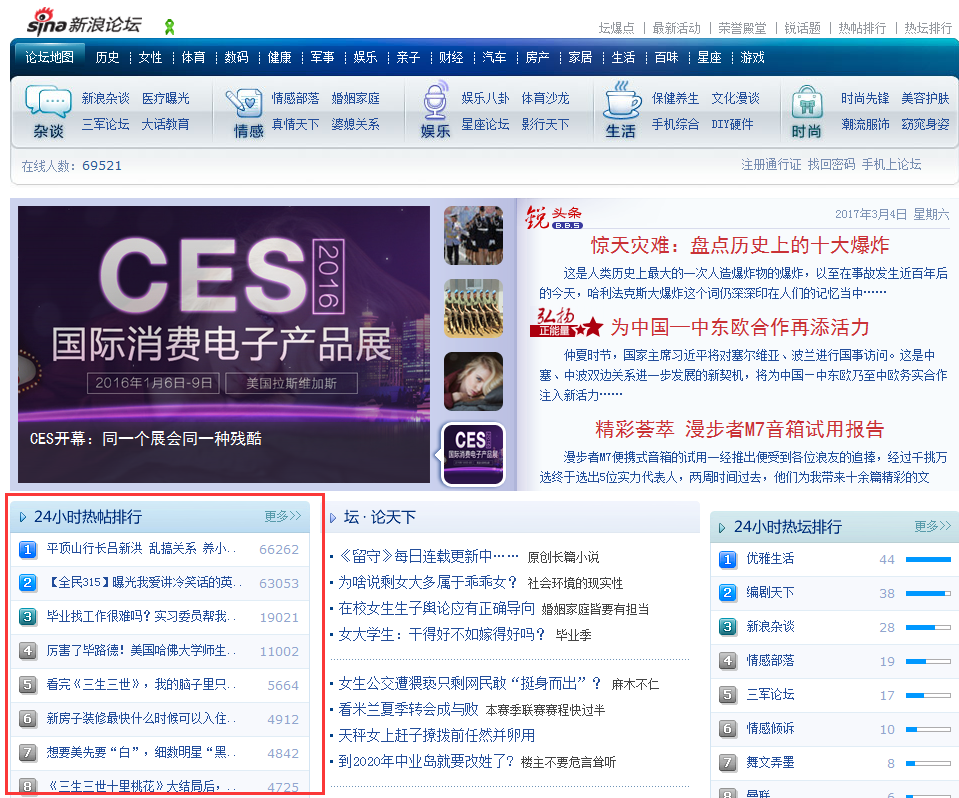Click the 娱乐 microphone icon

coord(435,102)
